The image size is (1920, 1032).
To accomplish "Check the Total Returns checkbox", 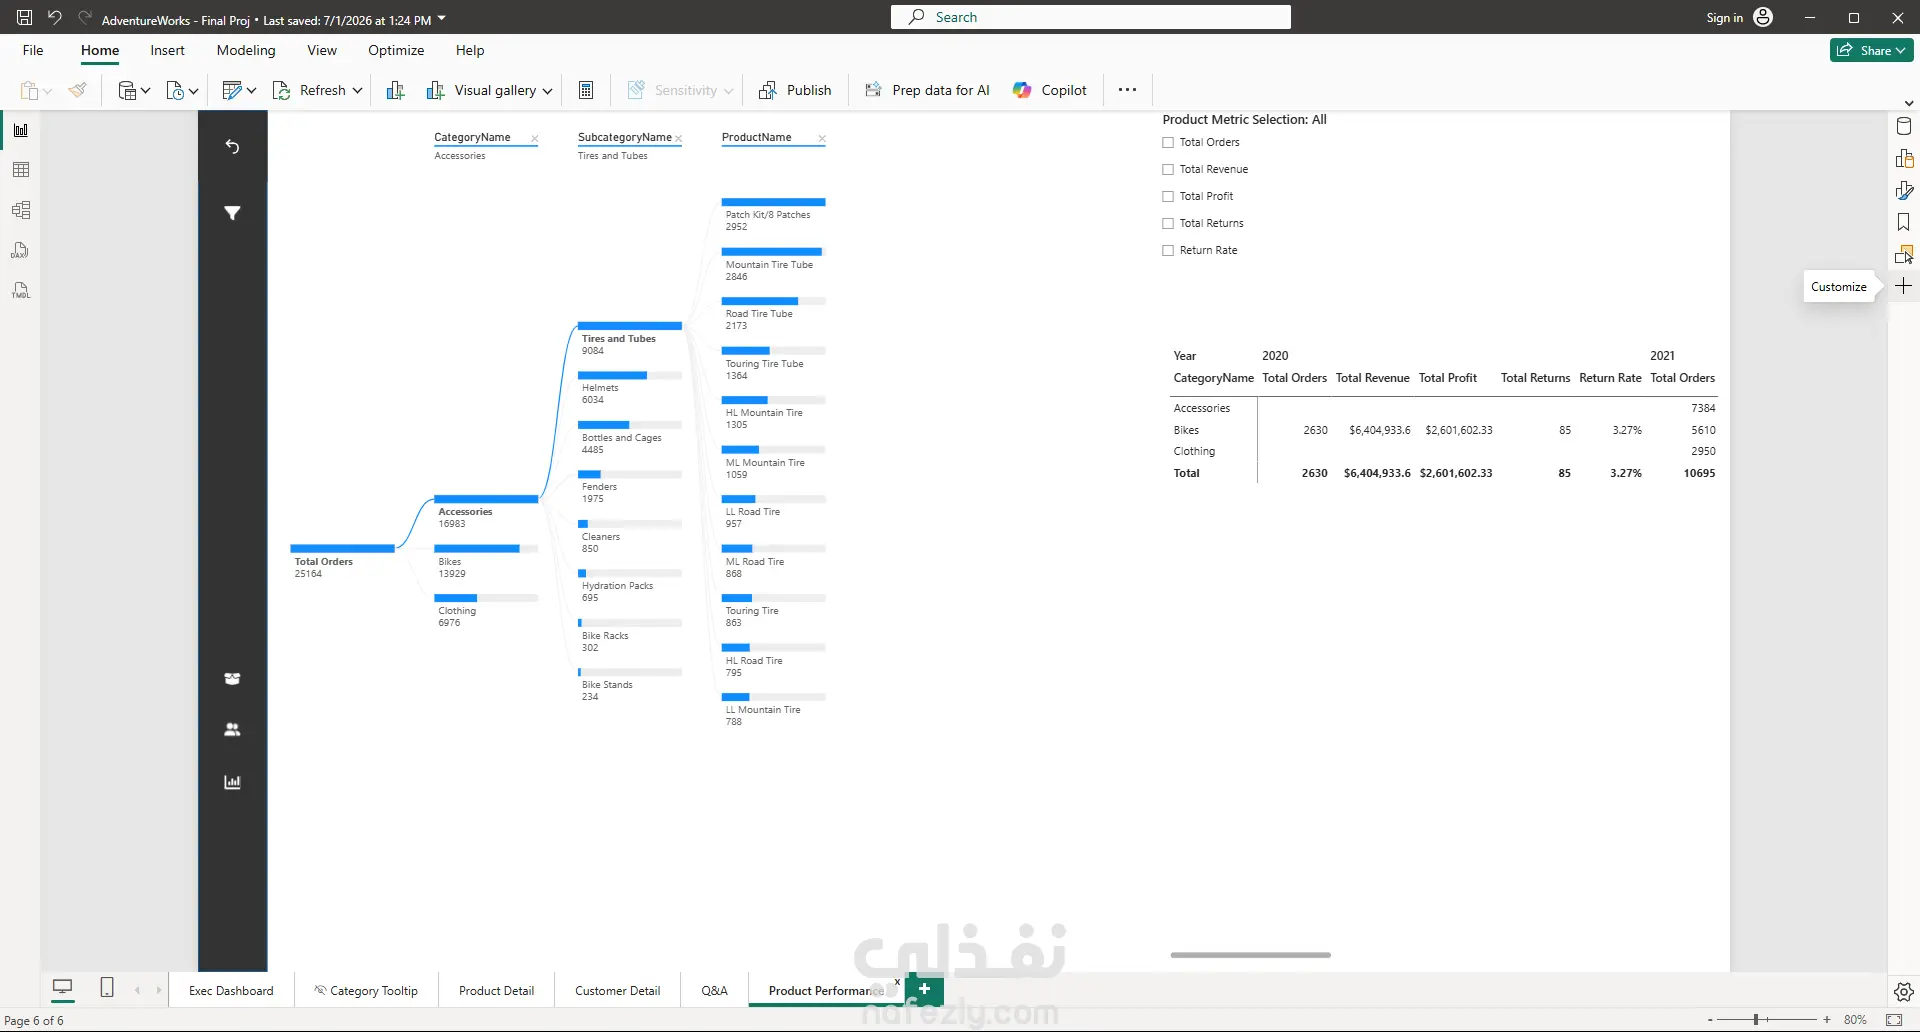I will pyautogui.click(x=1168, y=223).
